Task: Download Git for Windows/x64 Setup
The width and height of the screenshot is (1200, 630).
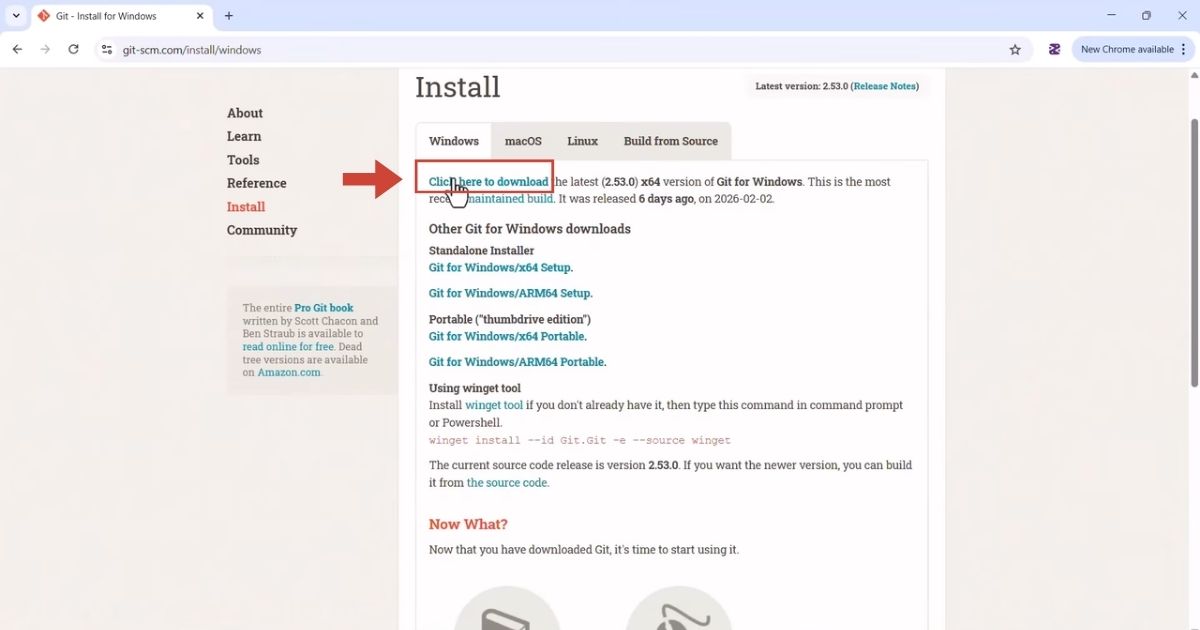Action: click(x=500, y=268)
